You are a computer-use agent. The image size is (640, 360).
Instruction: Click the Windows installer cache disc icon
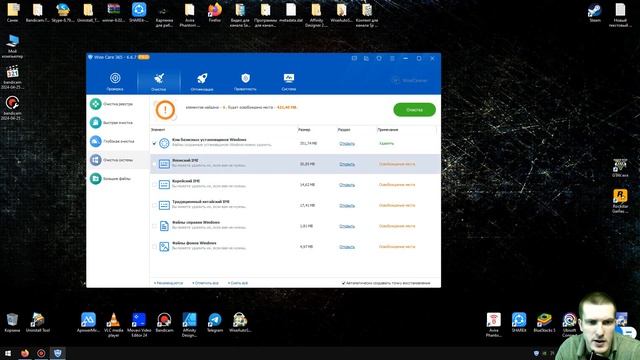point(164,143)
